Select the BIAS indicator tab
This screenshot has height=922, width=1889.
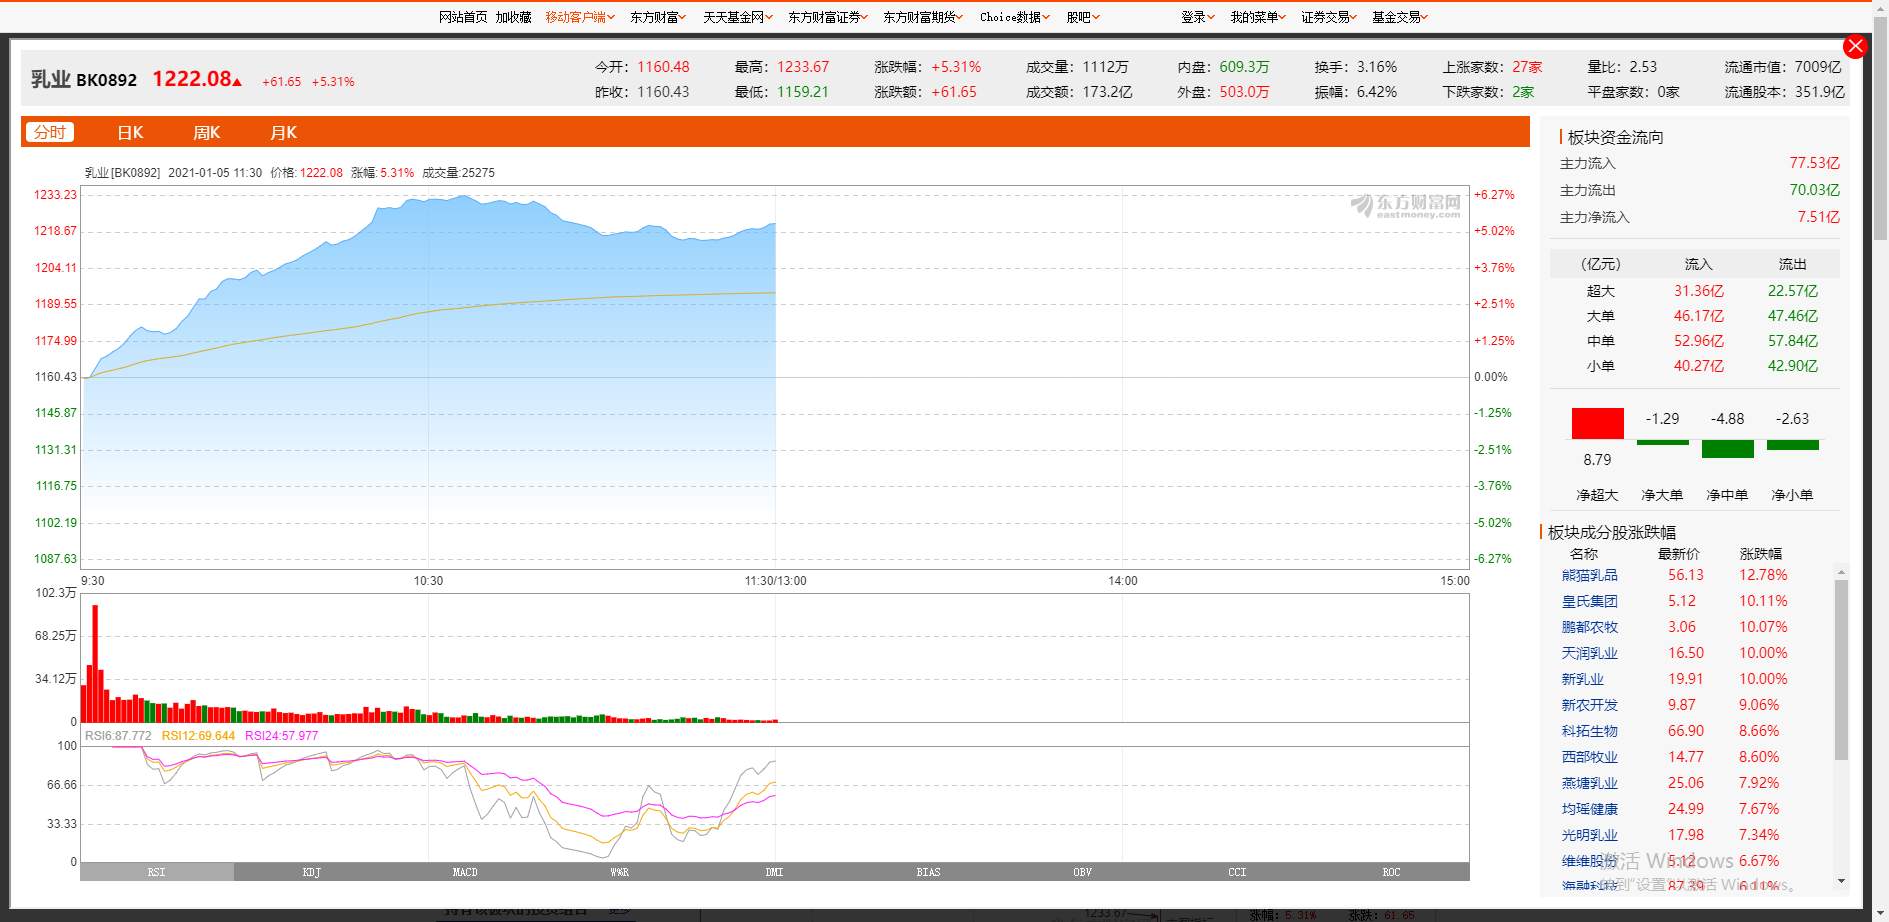pos(928,872)
